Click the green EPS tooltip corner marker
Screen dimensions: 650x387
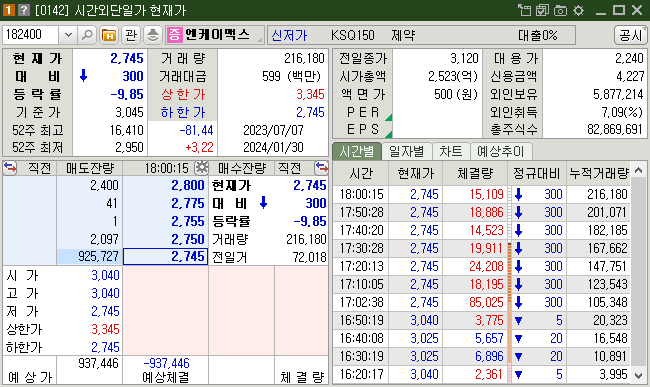click(x=389, y=134)
